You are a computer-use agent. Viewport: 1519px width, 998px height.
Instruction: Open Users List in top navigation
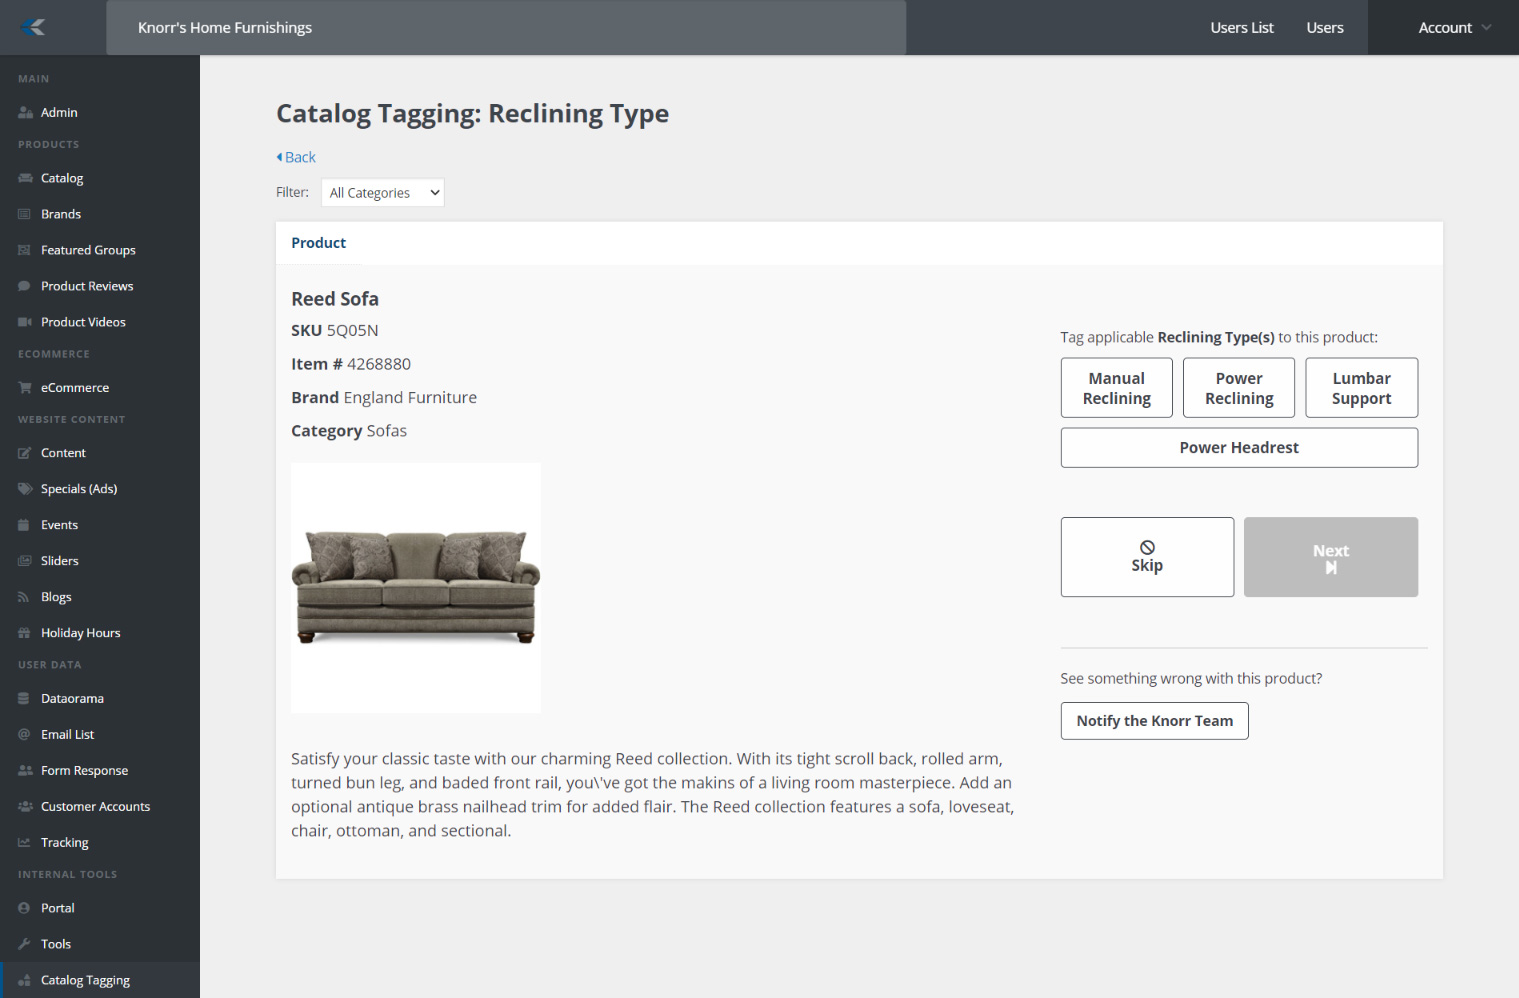click(x=1241, y=28)
